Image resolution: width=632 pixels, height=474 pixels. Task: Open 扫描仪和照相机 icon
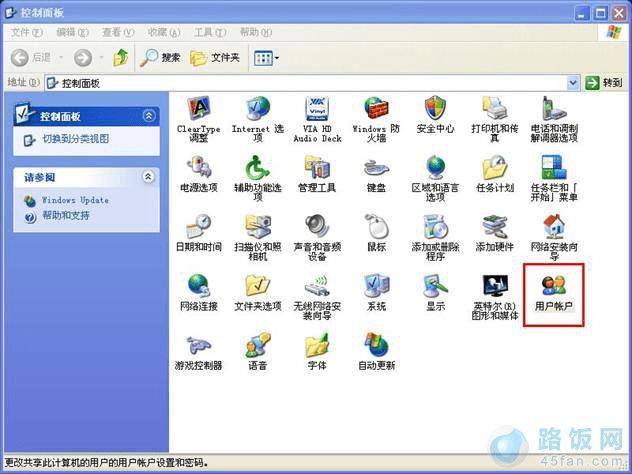258,227
